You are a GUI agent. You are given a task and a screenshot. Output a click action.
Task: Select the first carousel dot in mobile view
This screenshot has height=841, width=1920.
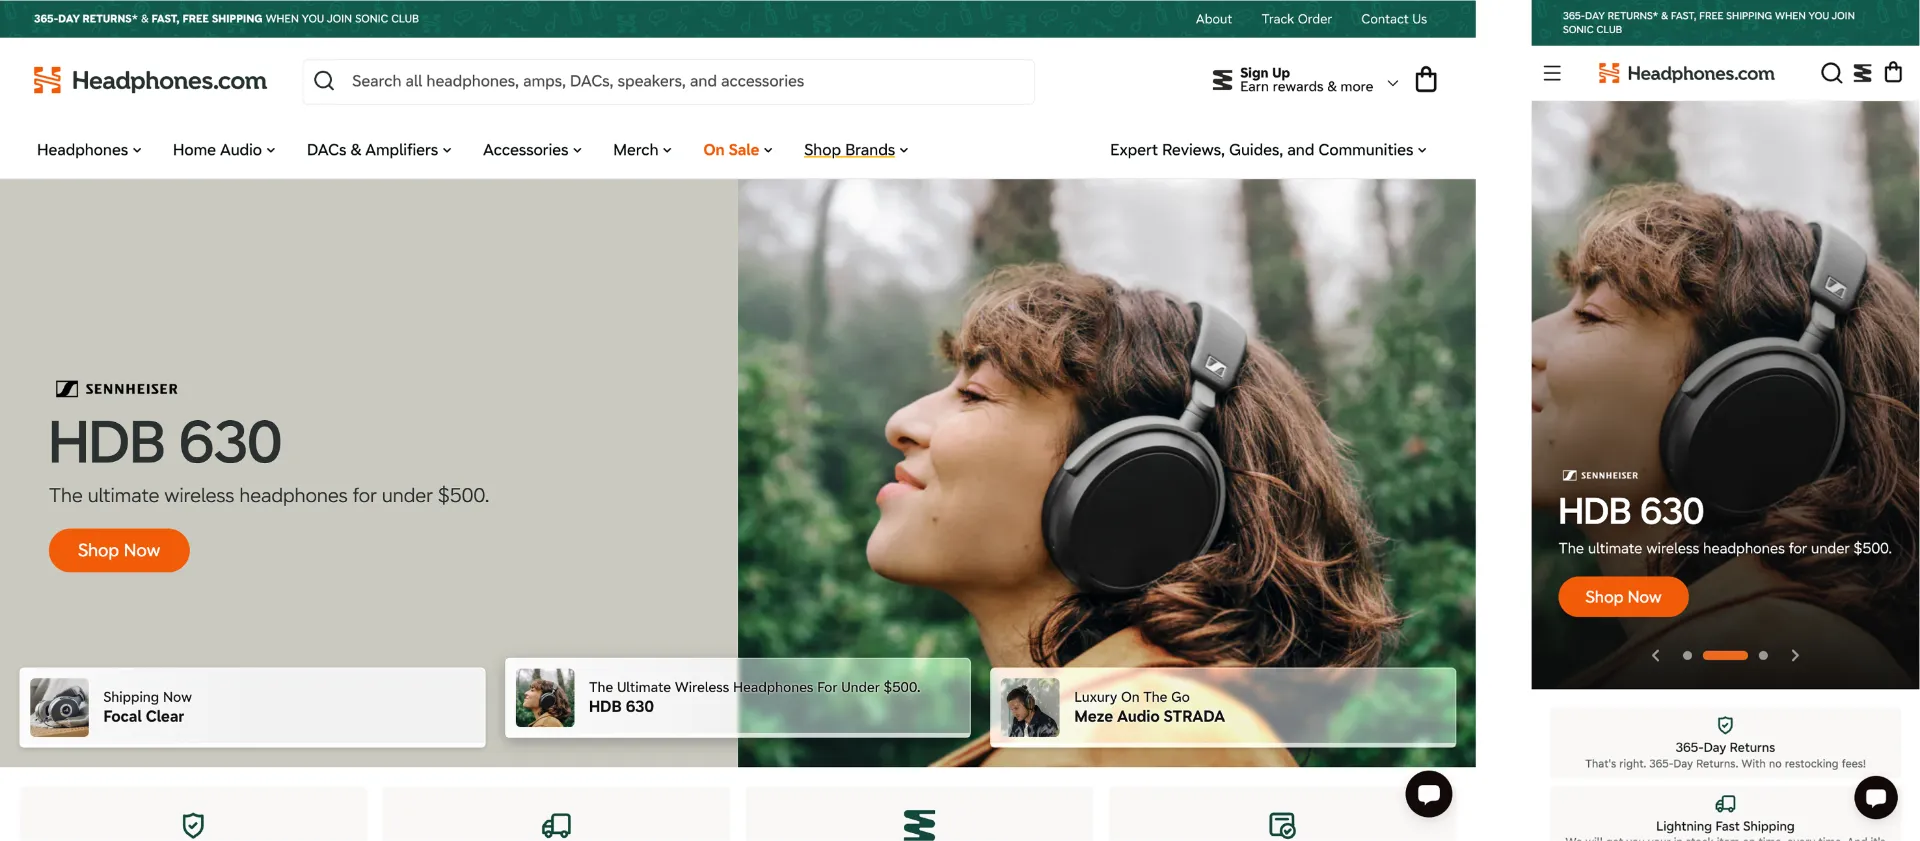click(1687, 655)
